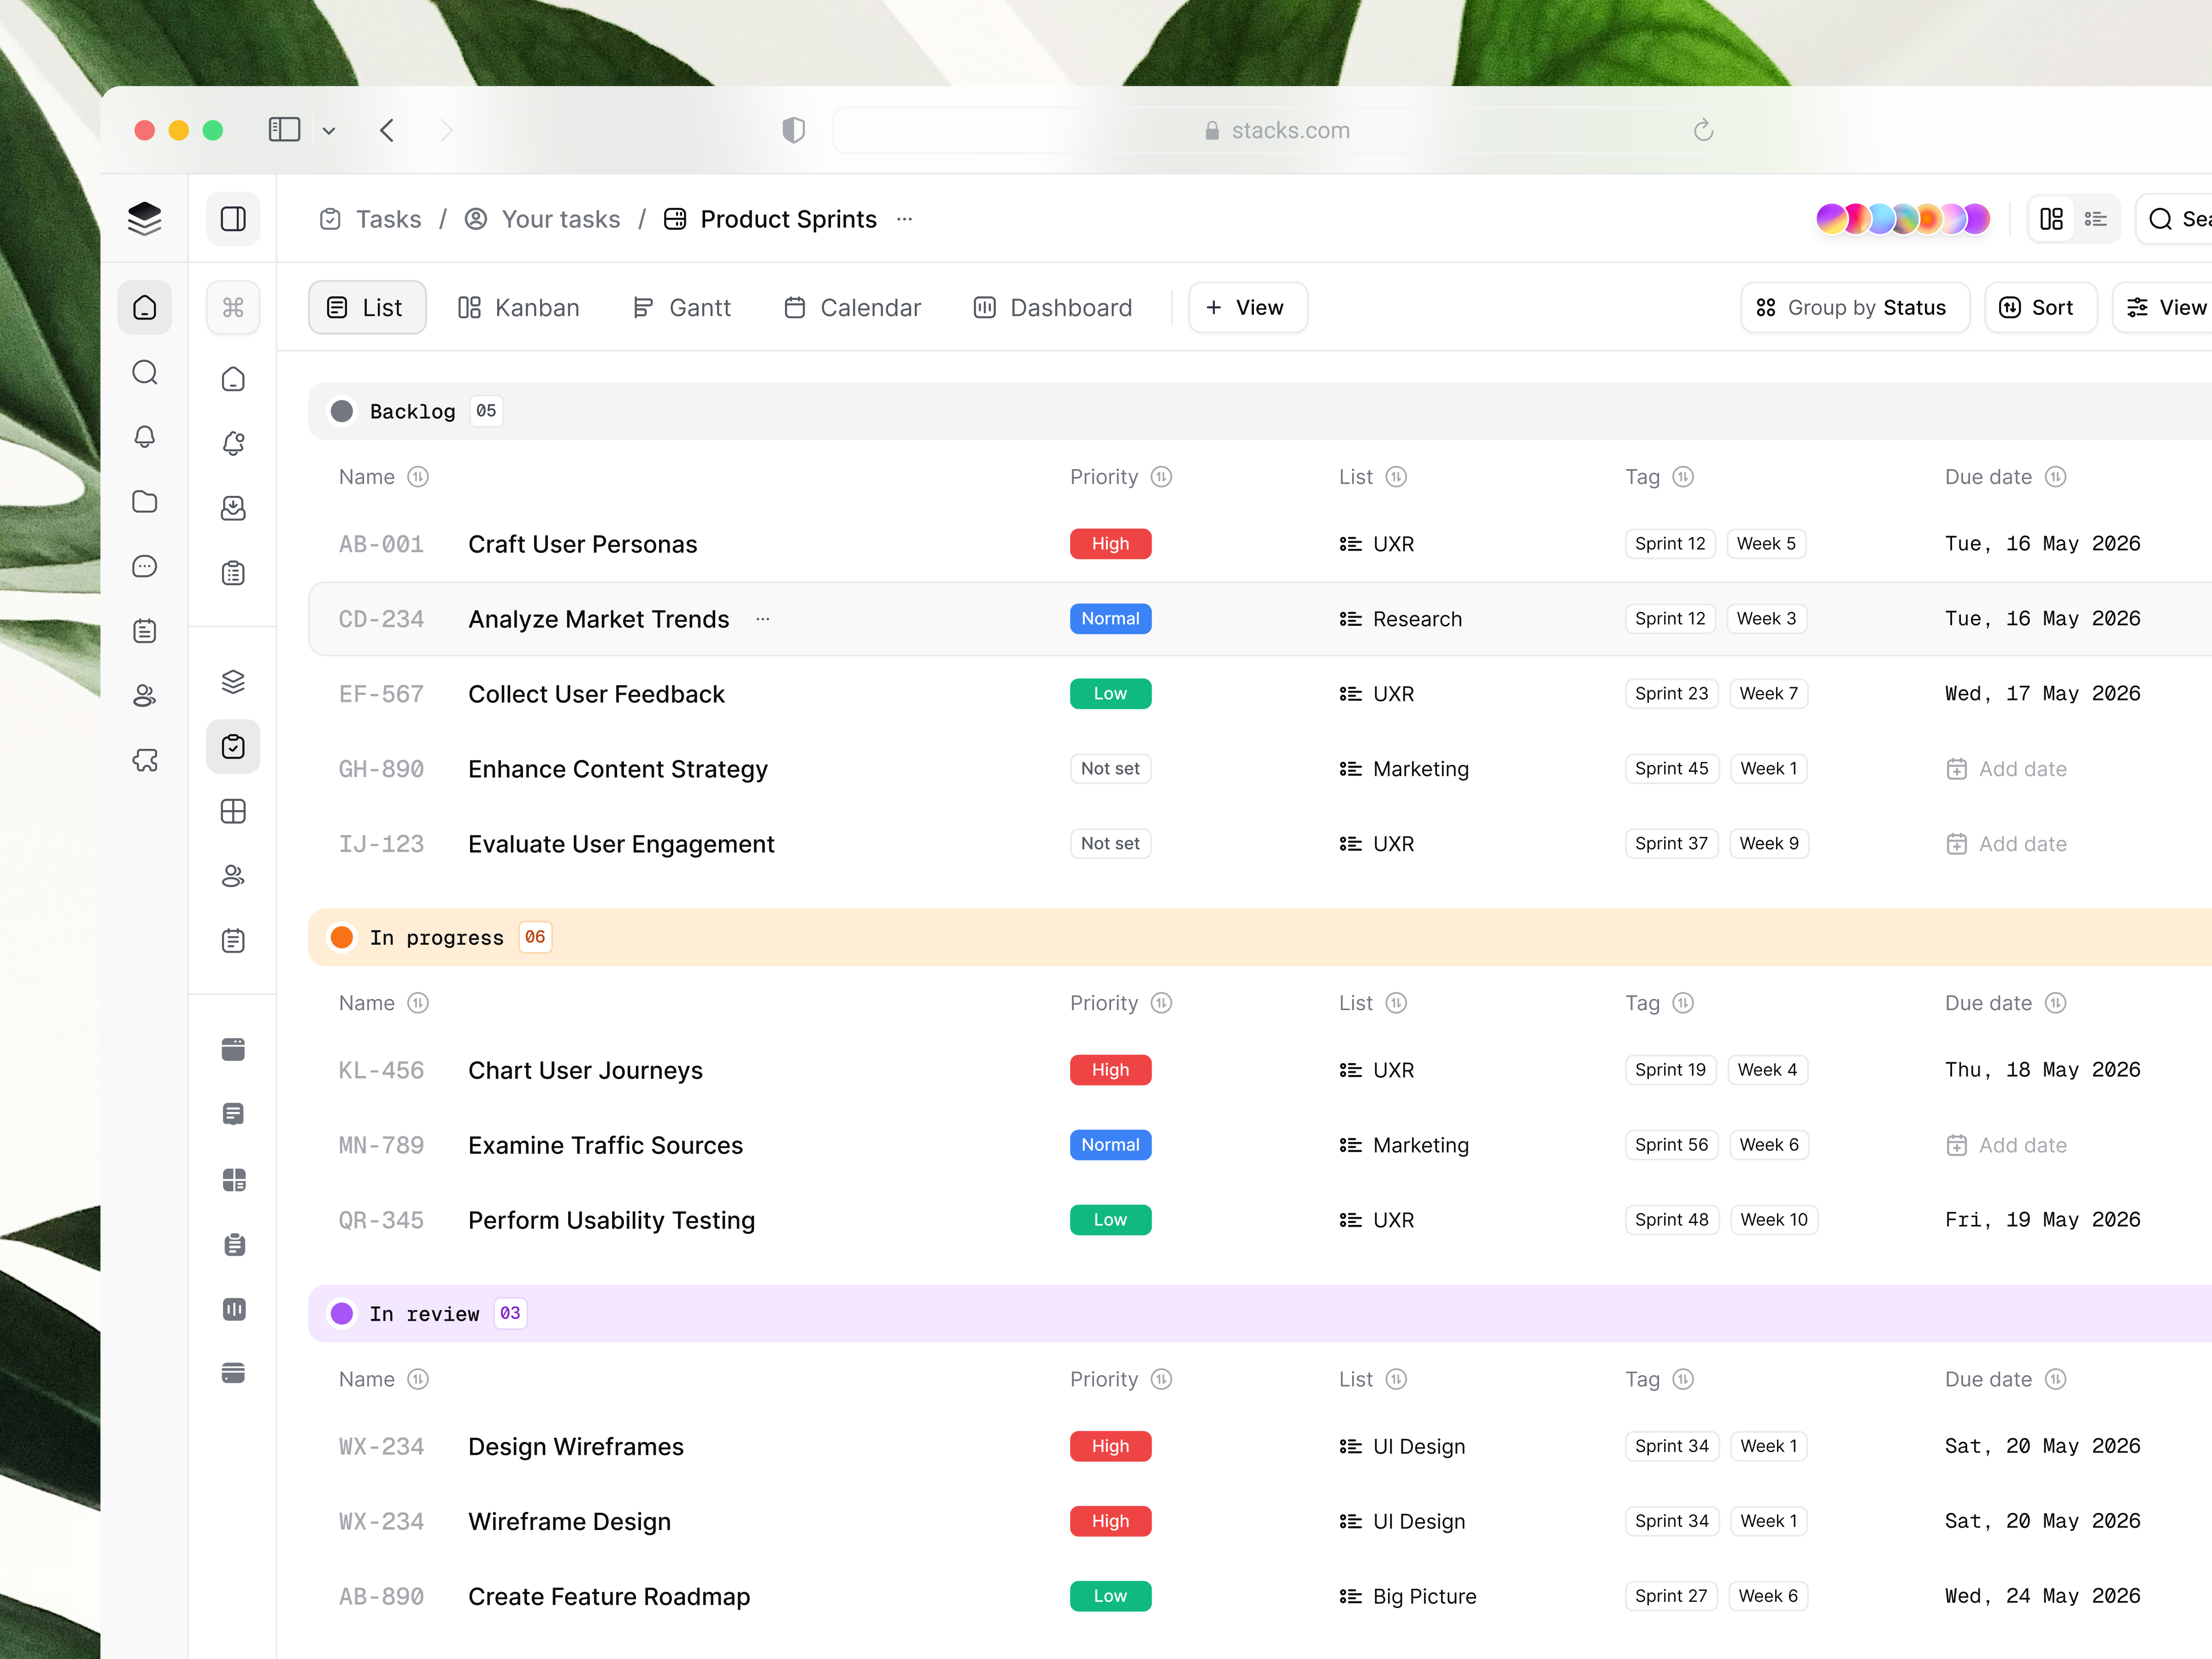Open the more menu next to Product Sprints
Screen dimensions: 2212x1659
[x=904, y=219]
